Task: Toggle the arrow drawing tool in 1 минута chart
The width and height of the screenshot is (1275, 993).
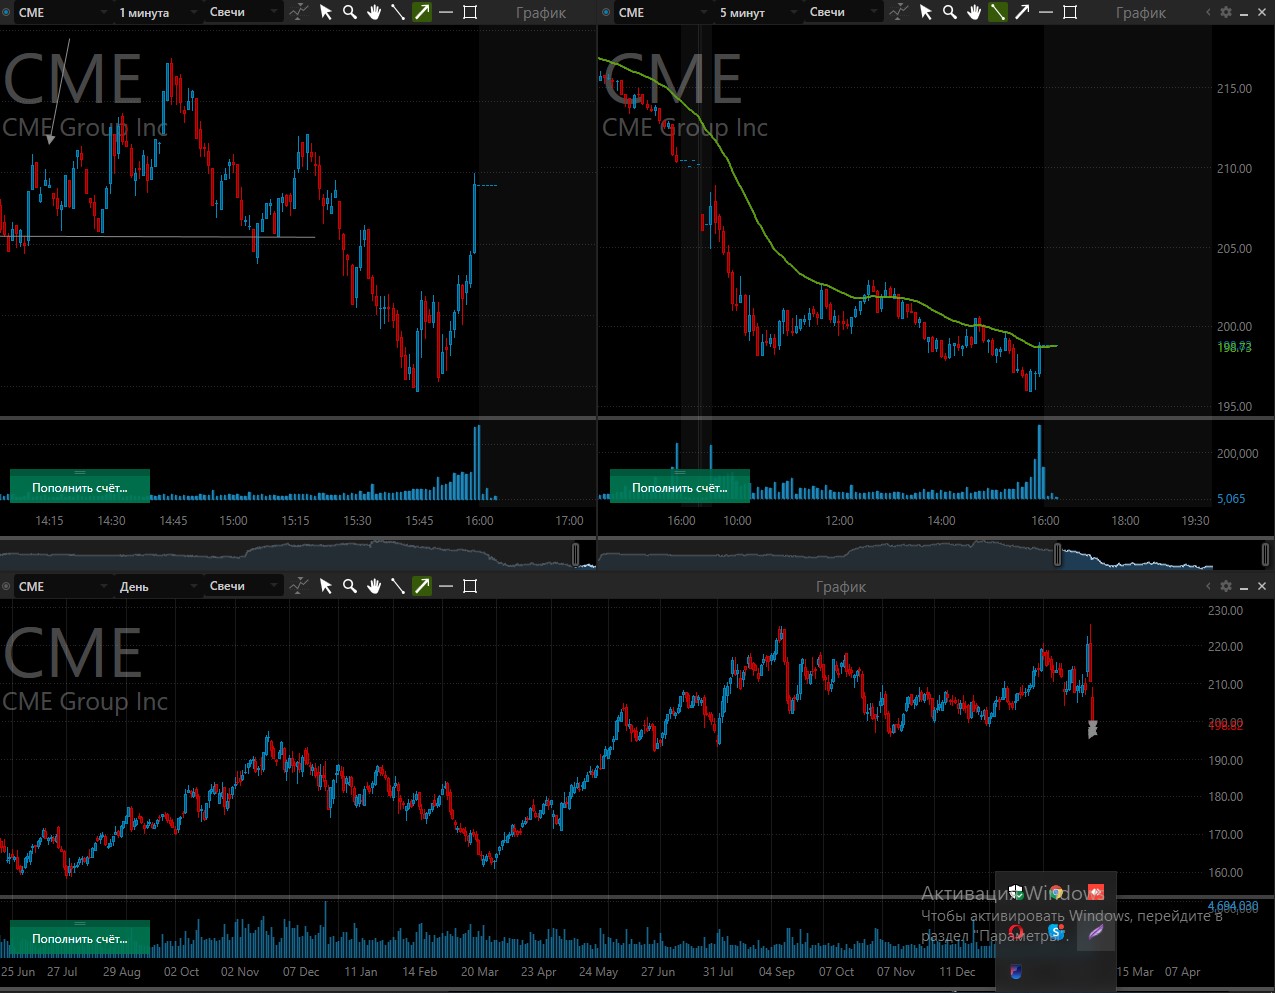Action: [x=422, y=12]
